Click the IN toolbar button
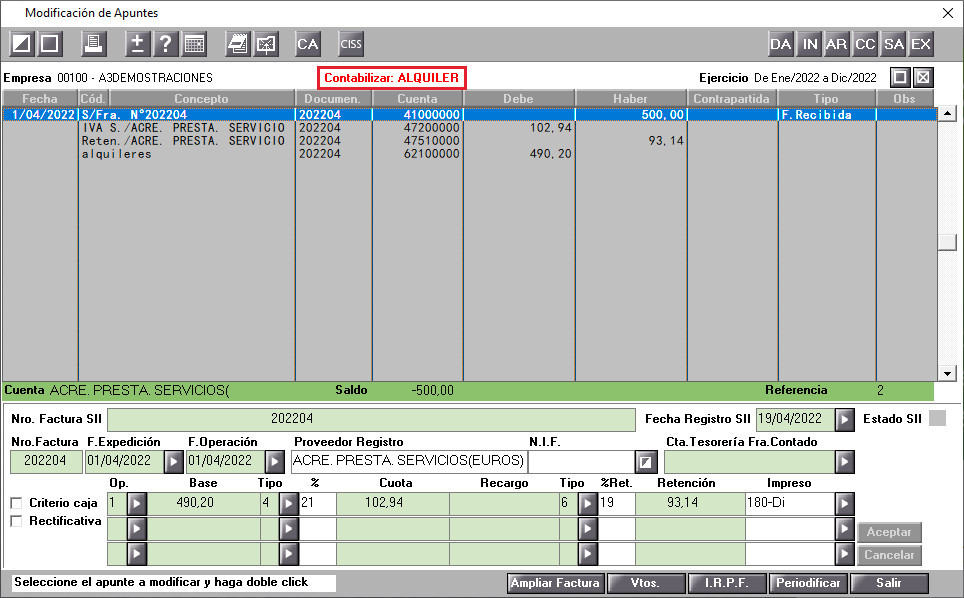This screenshot has height=598, width=964. click(x=810, y=44)
